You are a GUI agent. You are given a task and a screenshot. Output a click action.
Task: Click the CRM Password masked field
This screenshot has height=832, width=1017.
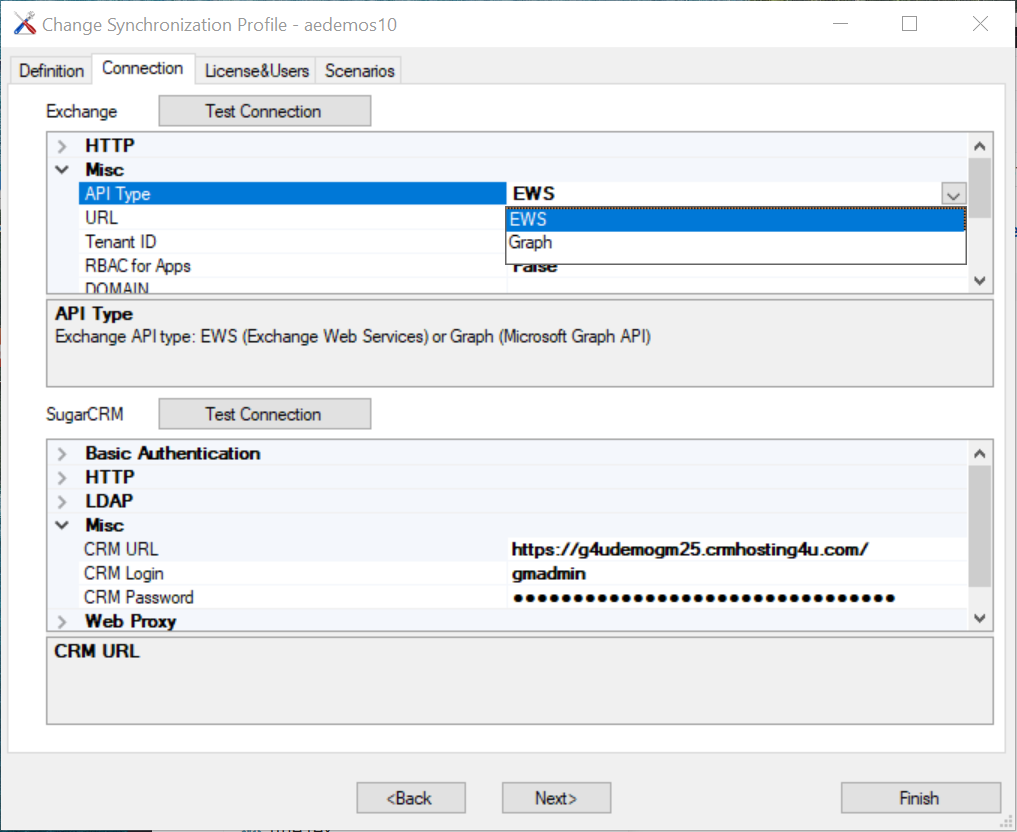pos(737,597)
